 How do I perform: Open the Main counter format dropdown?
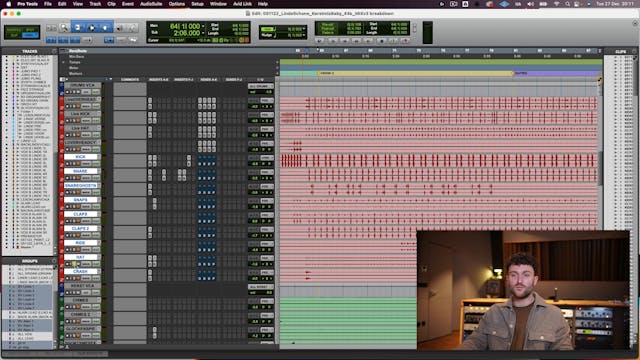(203, 26)
